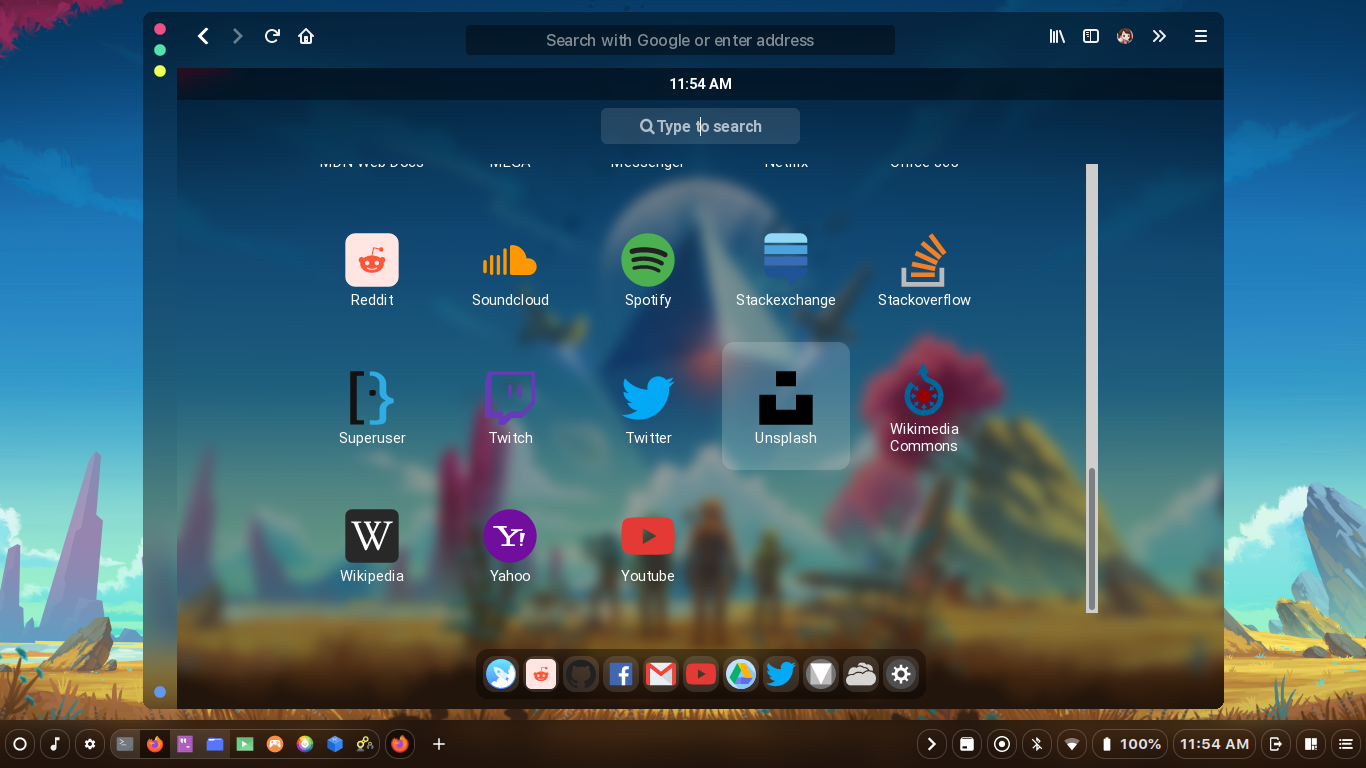Open the app list menu at taskbar's far right
The image size is (1366, 768).
coord(1345,744)
